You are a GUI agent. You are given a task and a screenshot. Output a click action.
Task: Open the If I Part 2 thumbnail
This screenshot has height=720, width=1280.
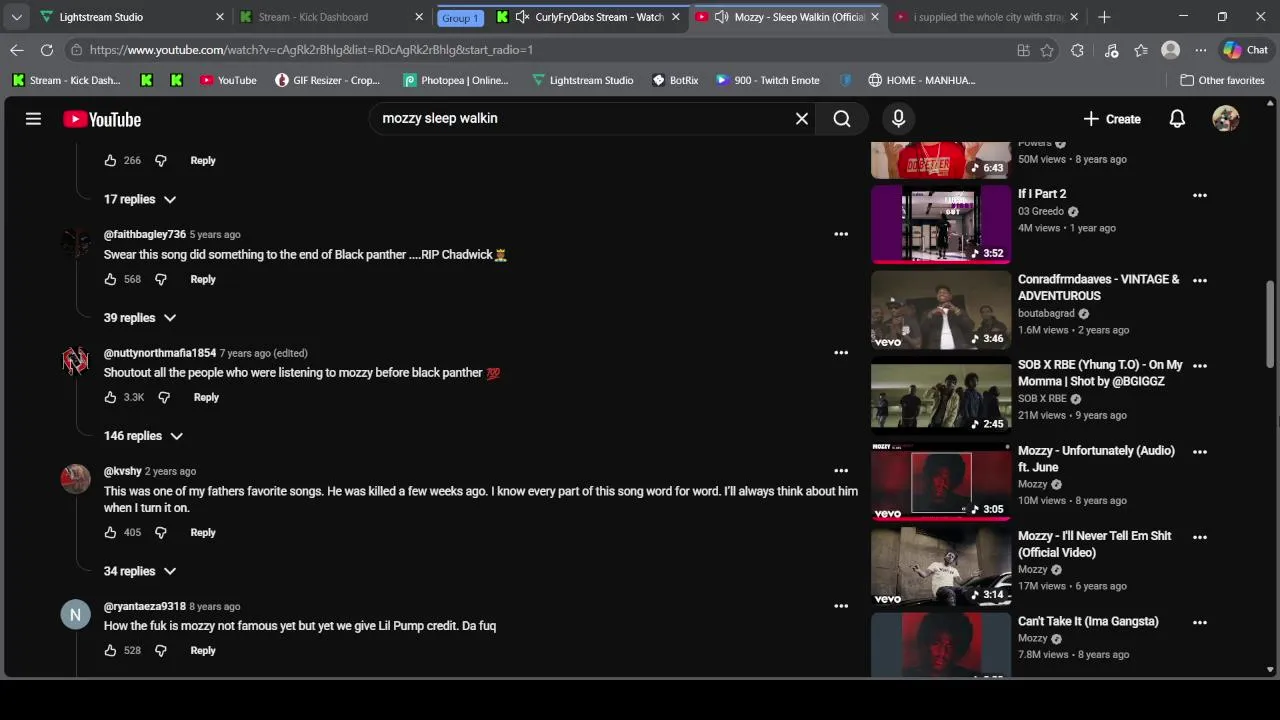(x=941, y=224)
